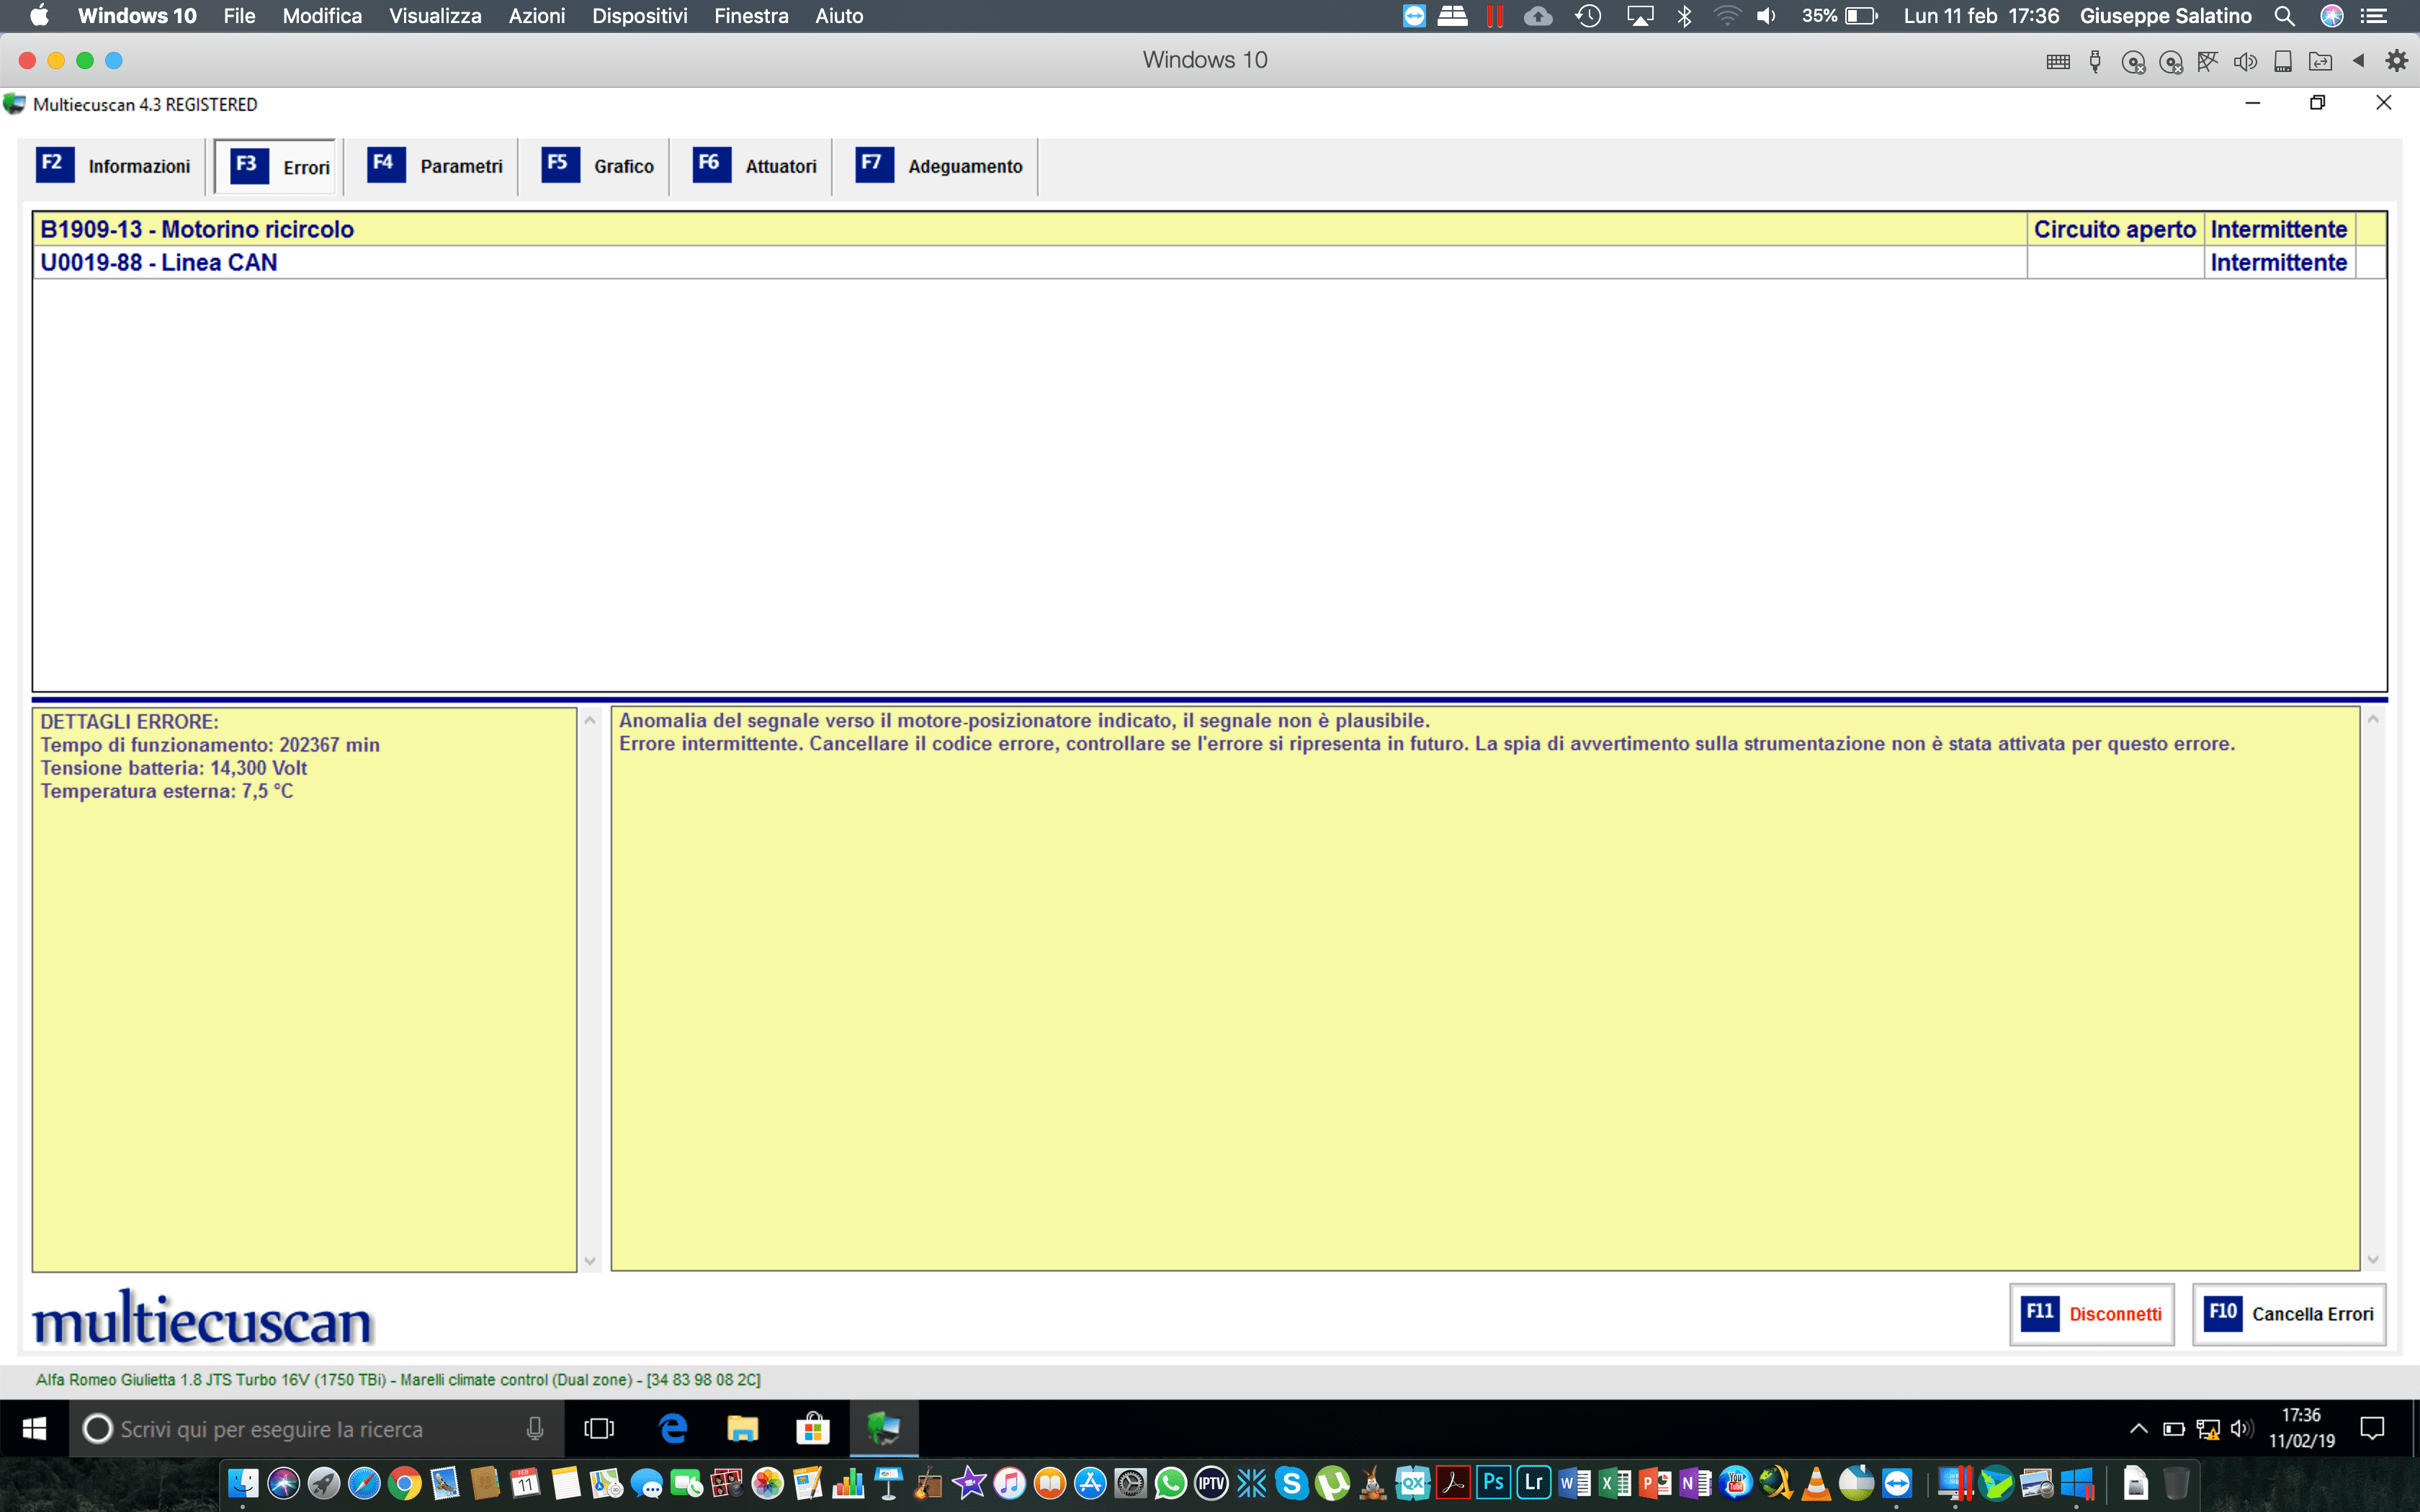The height and width of the screenshot is (1512, 2420).
Task: Open the Windows Start menu
Action: 34,1429
